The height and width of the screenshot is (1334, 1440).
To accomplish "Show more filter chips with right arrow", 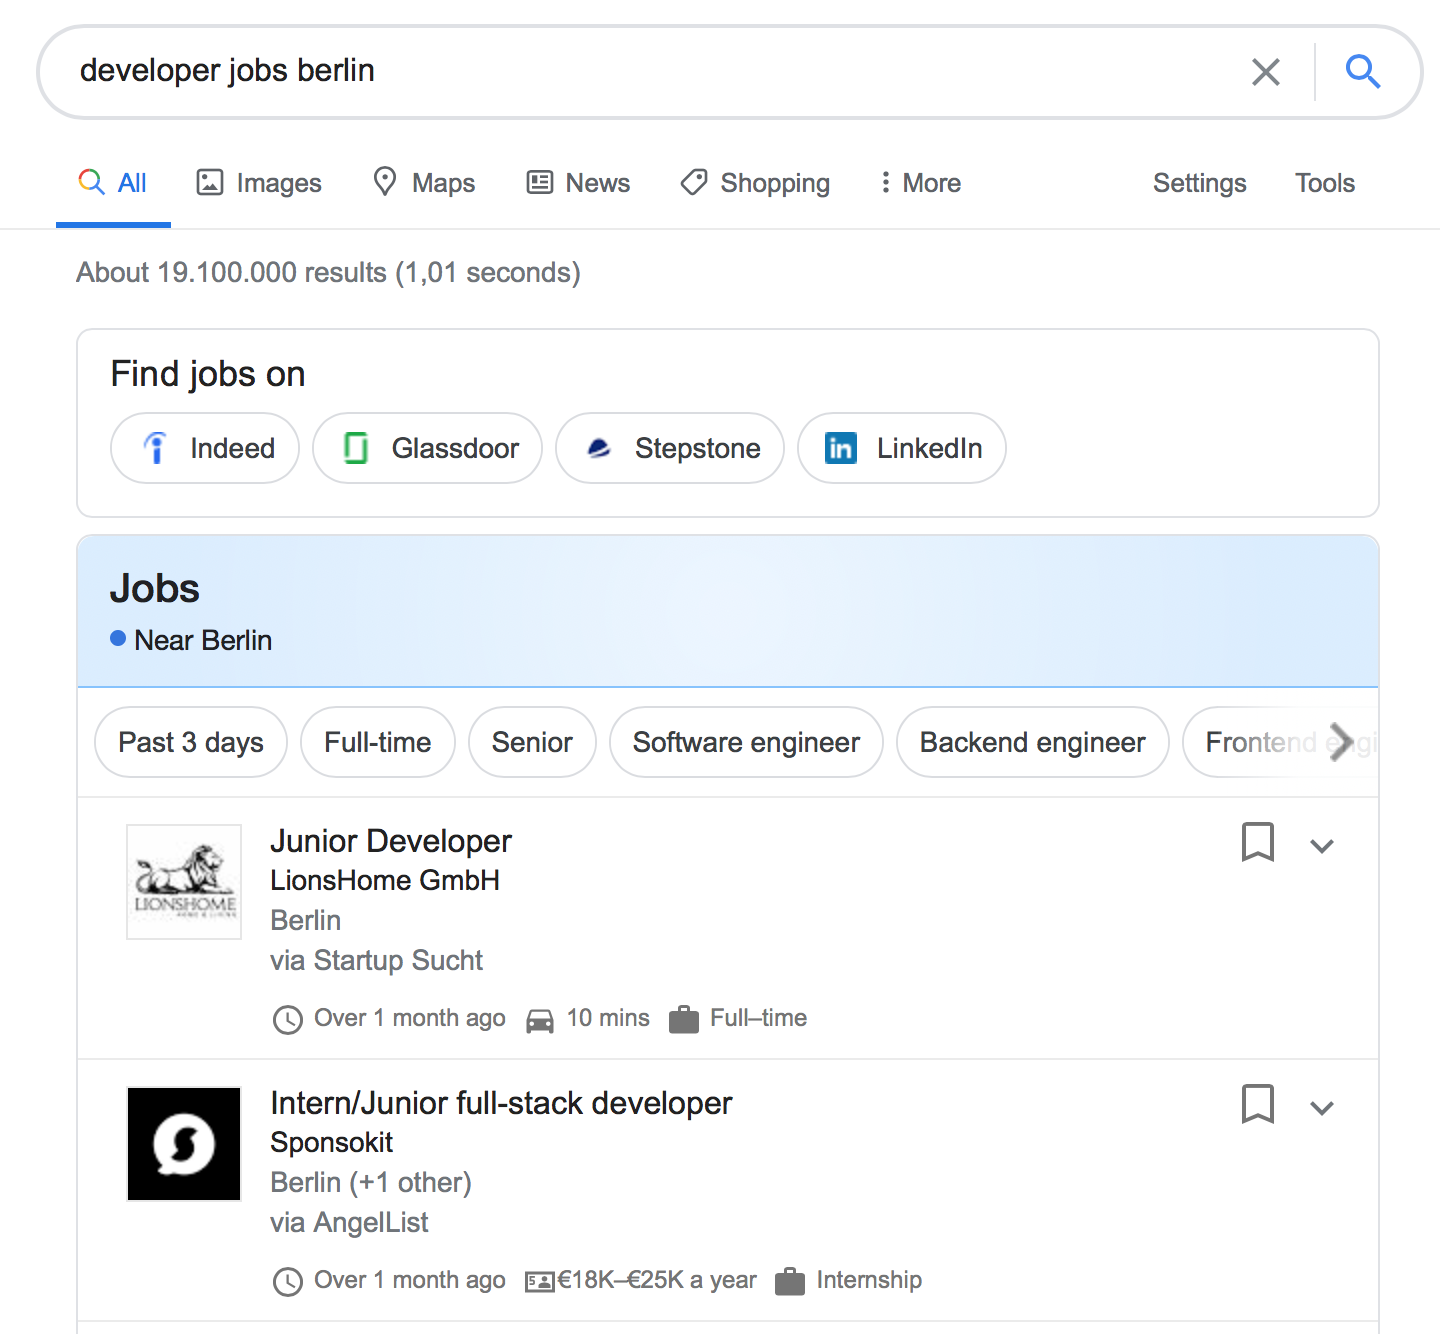I will coord(1341,742).
